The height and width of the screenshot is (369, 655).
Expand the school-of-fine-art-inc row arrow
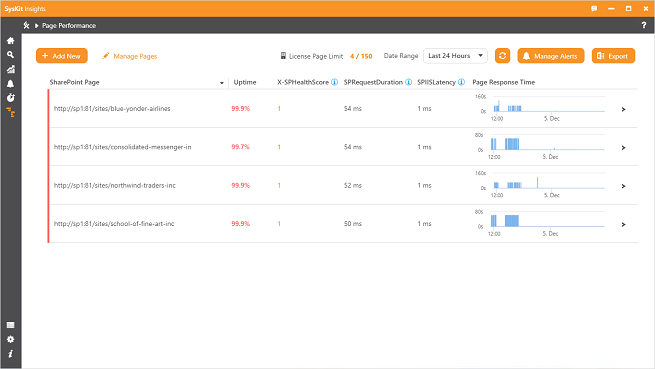(623, 224)
